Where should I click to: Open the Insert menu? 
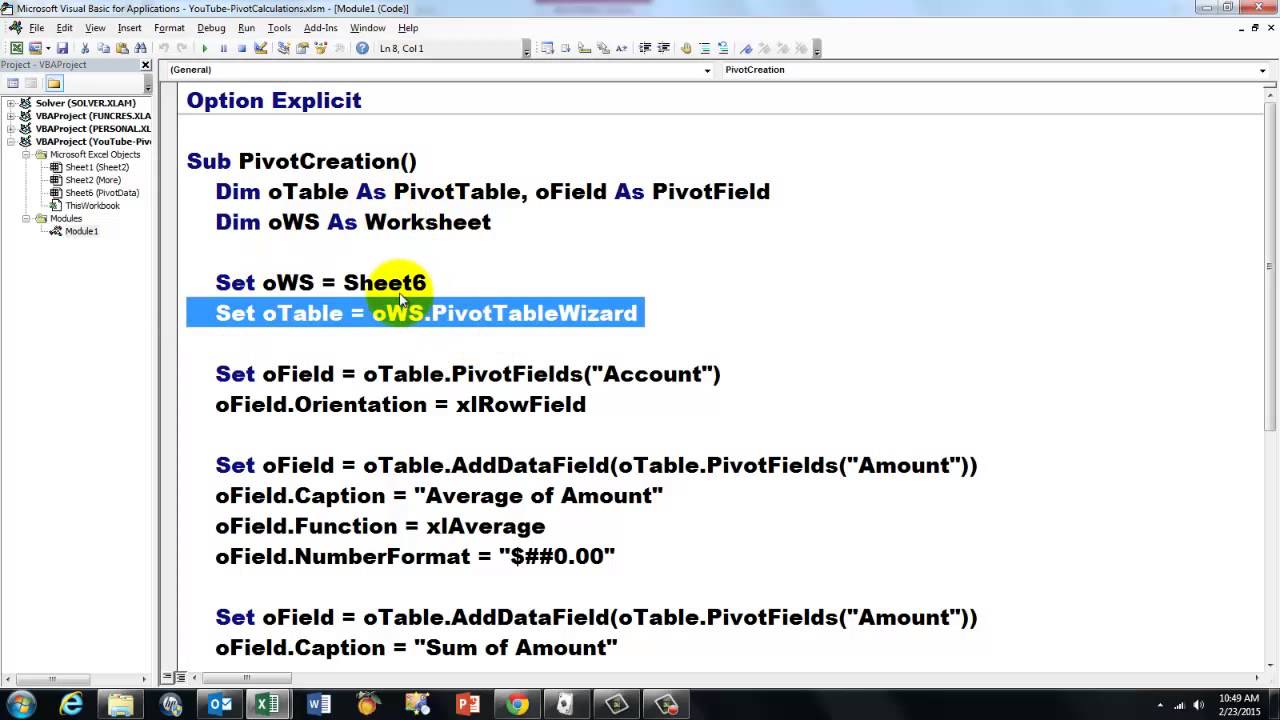click(130, 28)
